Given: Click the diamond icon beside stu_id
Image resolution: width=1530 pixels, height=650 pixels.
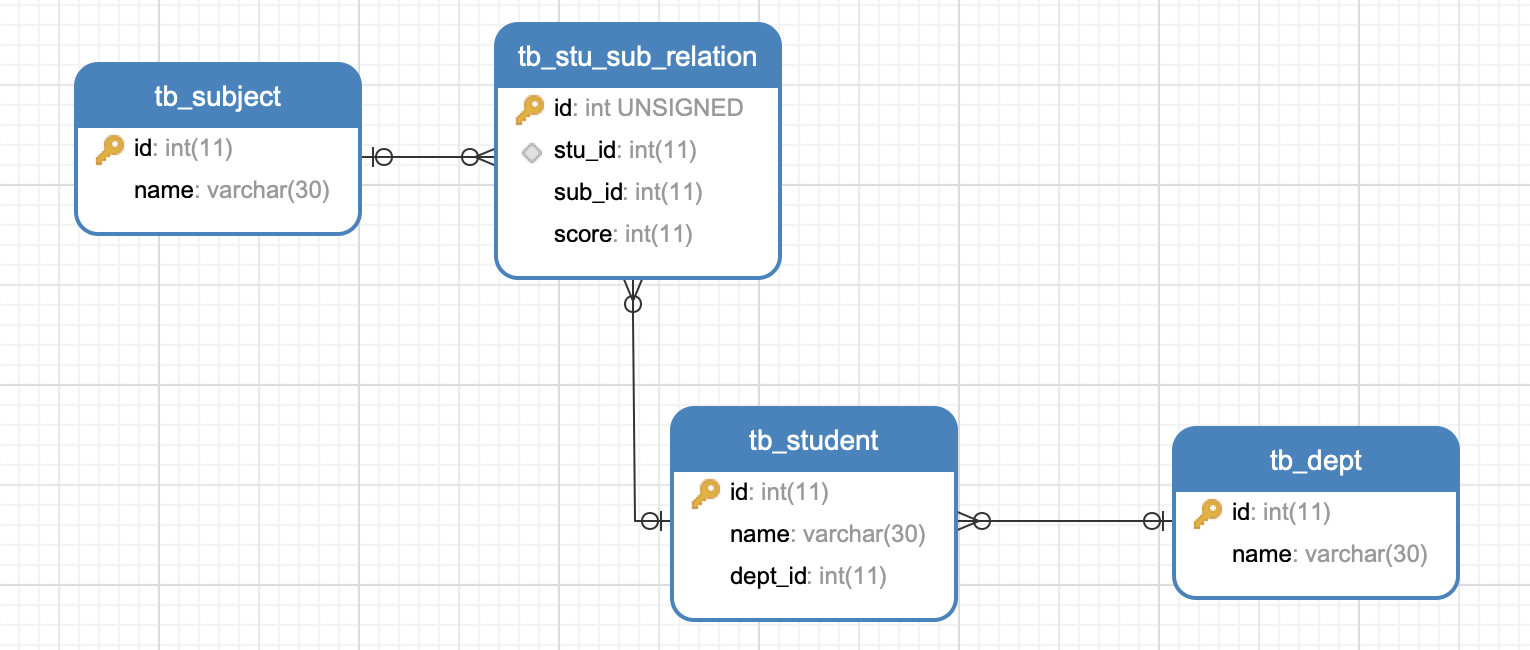Looking at the screenshot, I should click(x=532, y=152).
